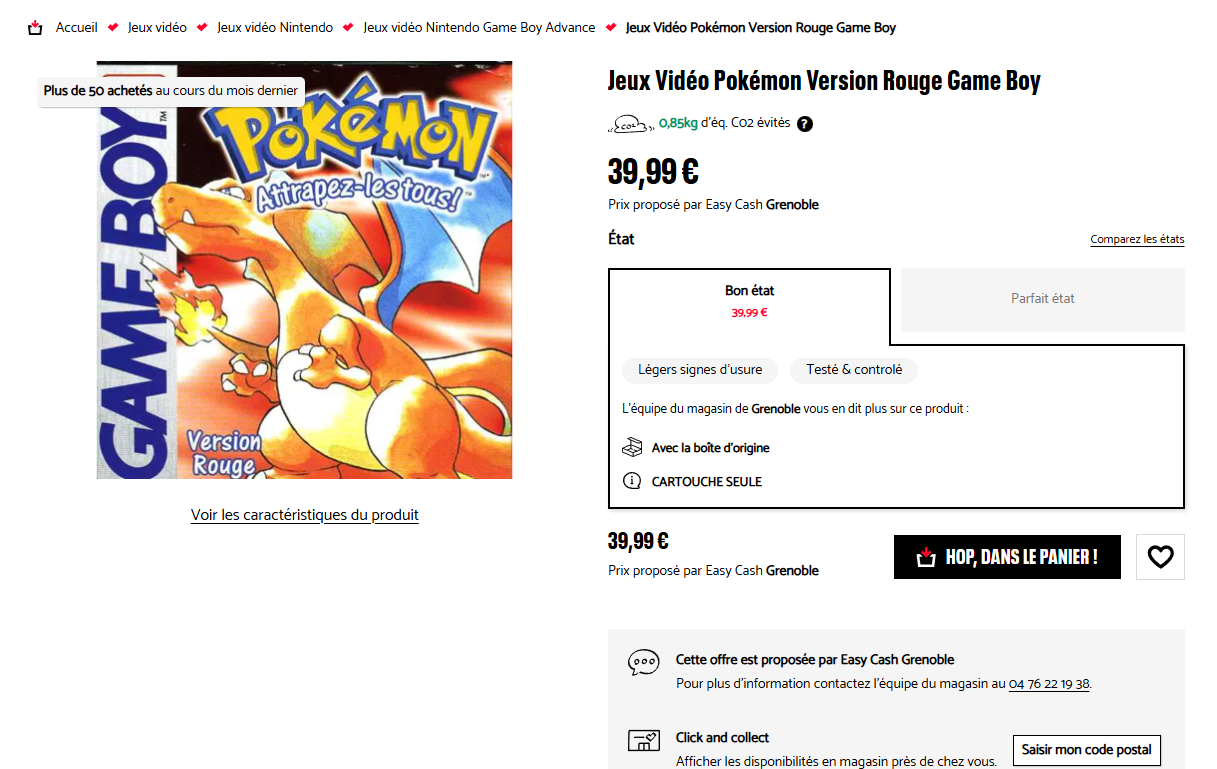Image resolution: width=1217 pixels, height=769 pixels.
Task: Open the Accueil breadcrumb link
Action: tap(76, 27)
